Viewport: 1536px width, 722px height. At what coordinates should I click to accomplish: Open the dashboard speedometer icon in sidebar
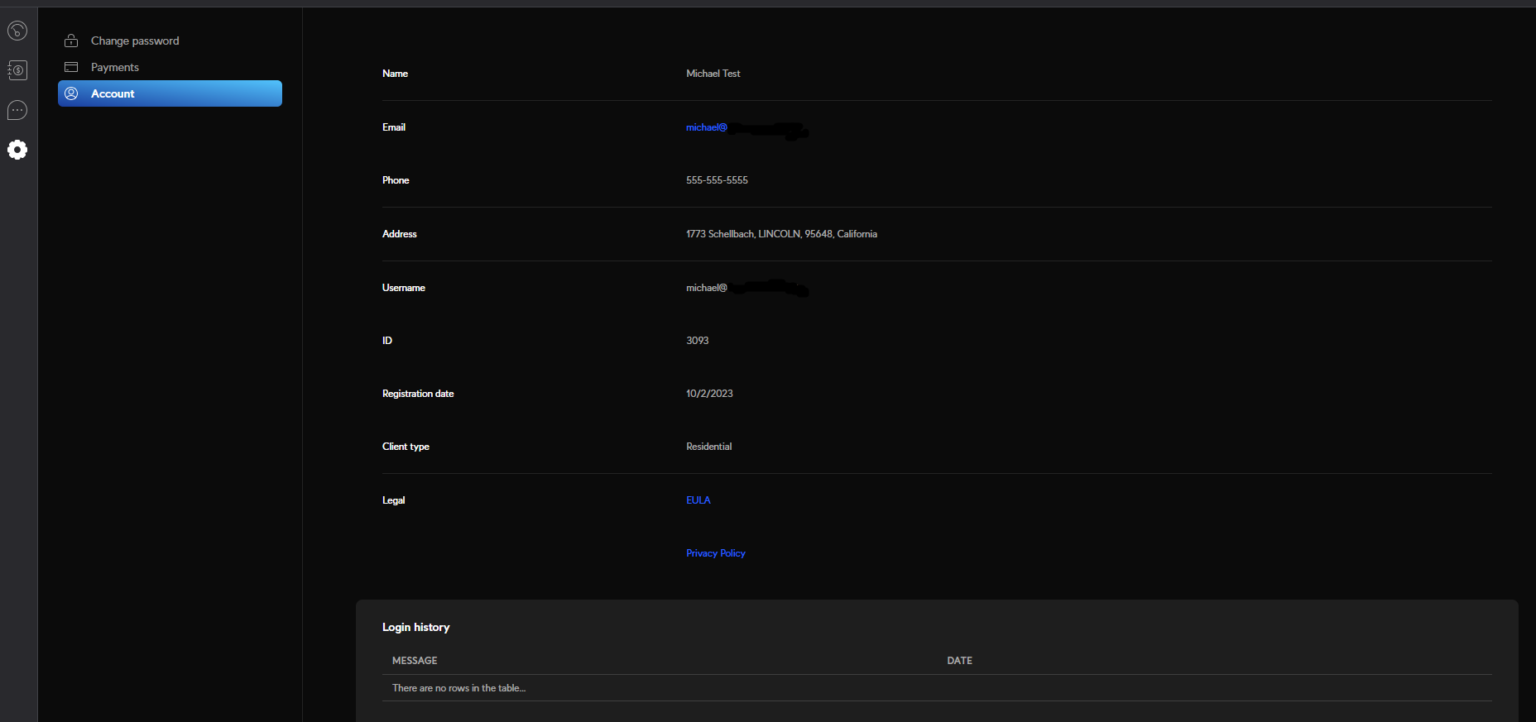coord(16,31)
